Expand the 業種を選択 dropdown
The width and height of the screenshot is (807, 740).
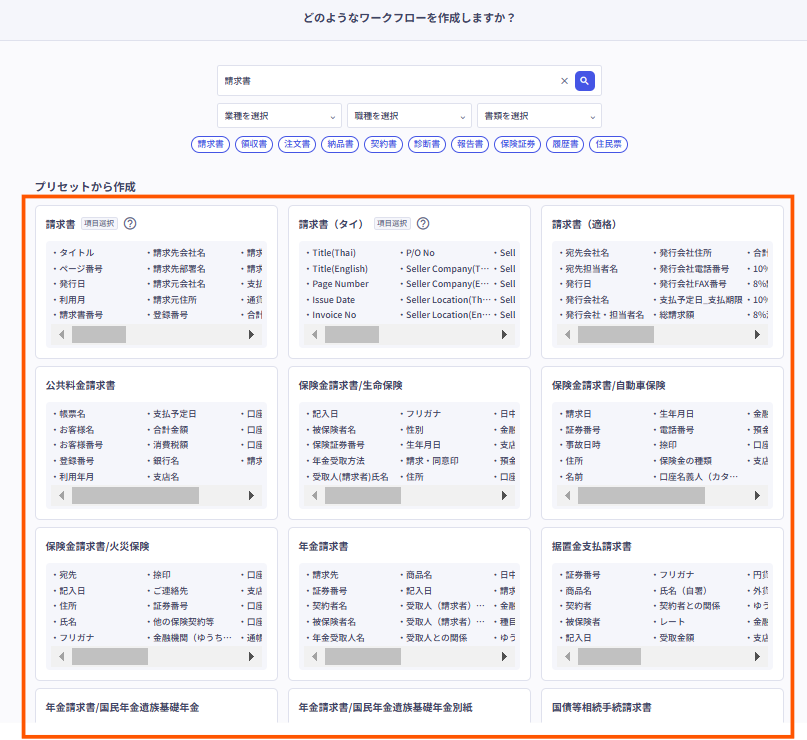279,116
